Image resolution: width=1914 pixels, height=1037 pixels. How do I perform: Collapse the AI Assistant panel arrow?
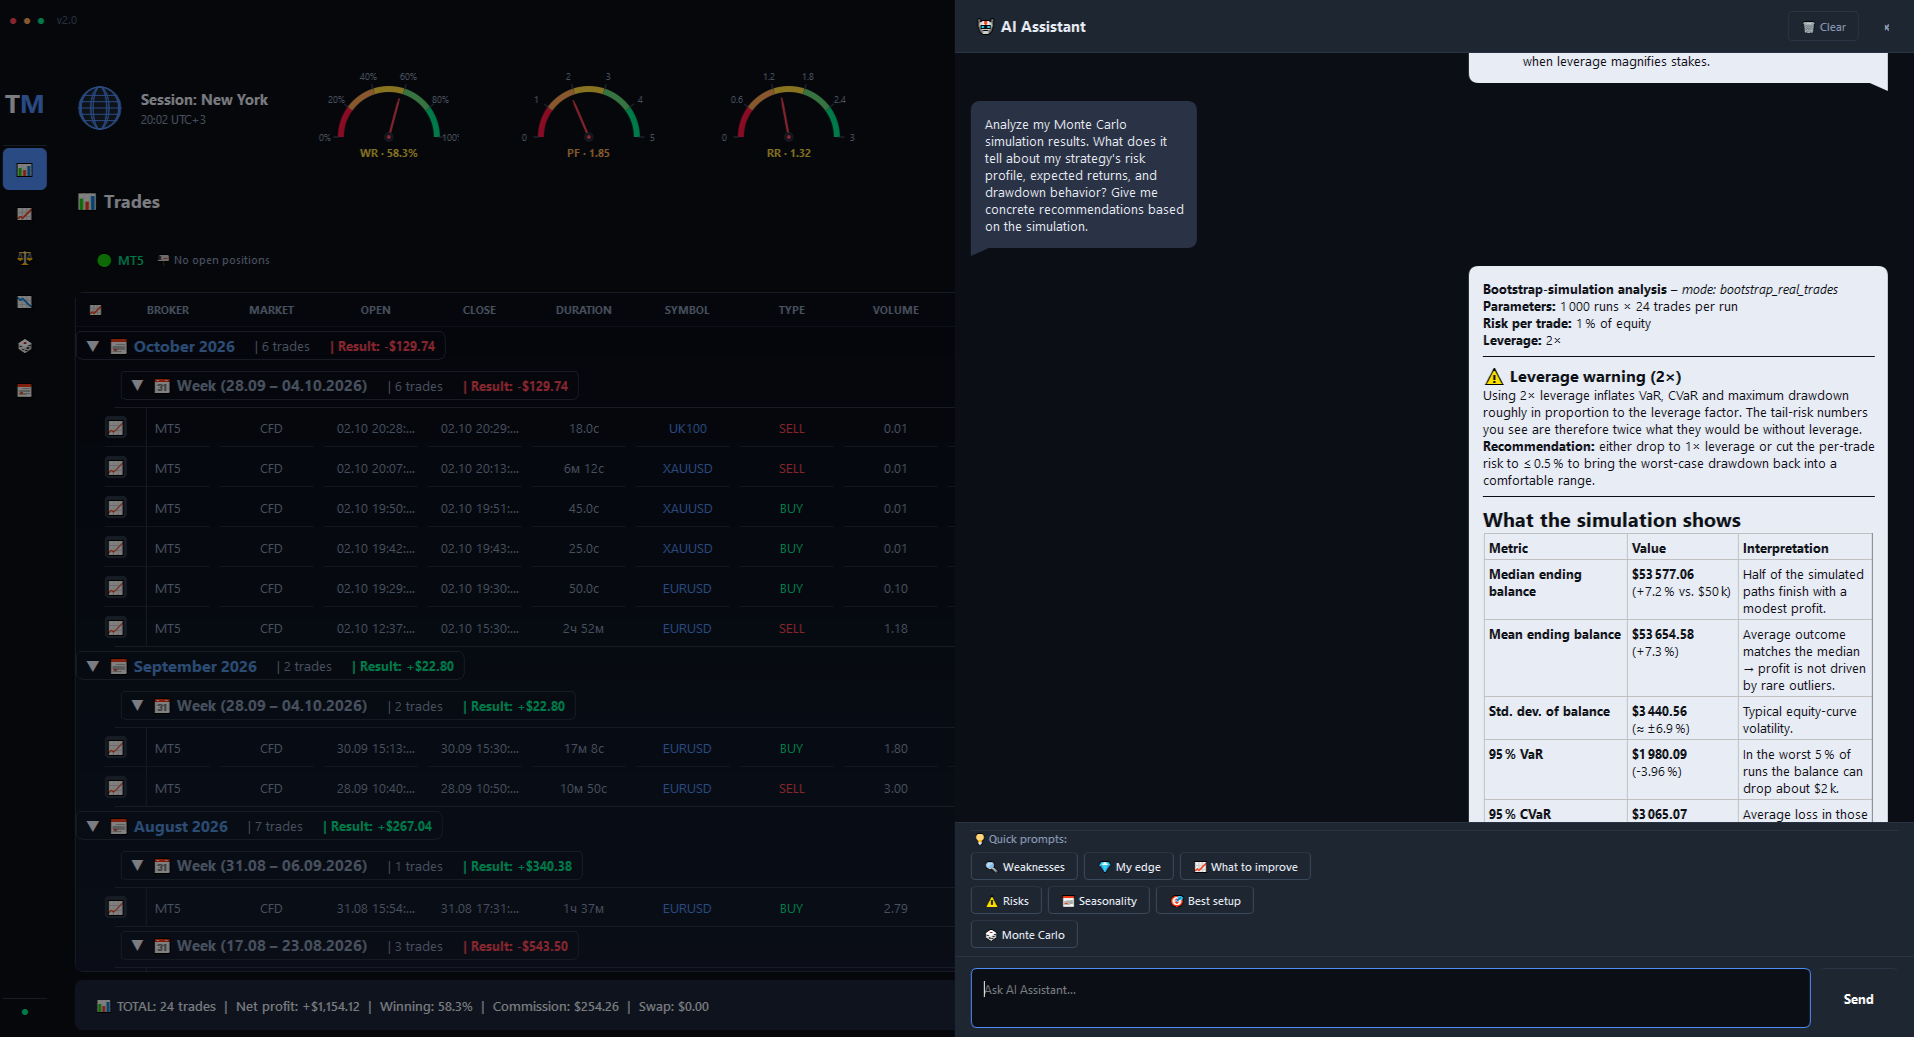pos(1886,27)
